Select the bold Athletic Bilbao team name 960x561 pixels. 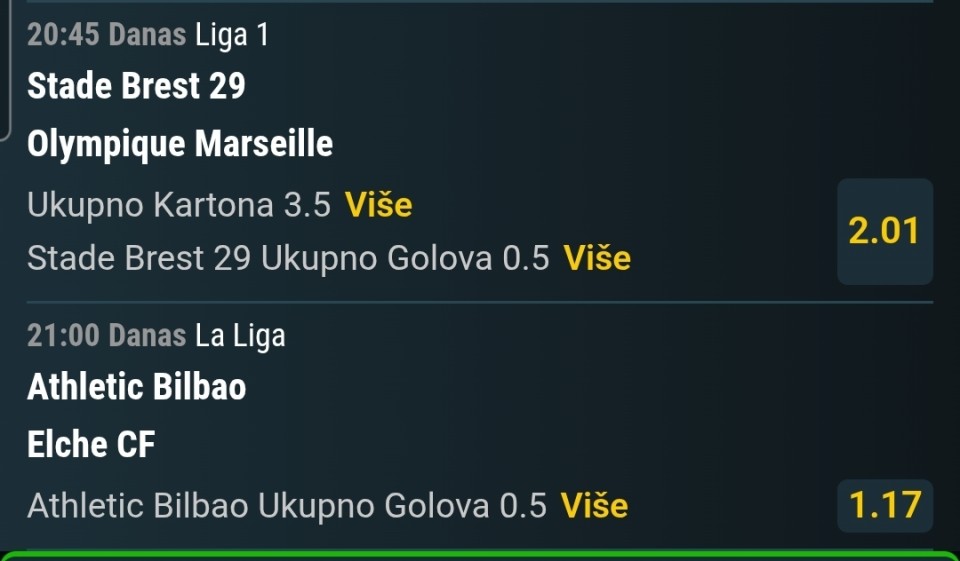(x=137, y=386)
